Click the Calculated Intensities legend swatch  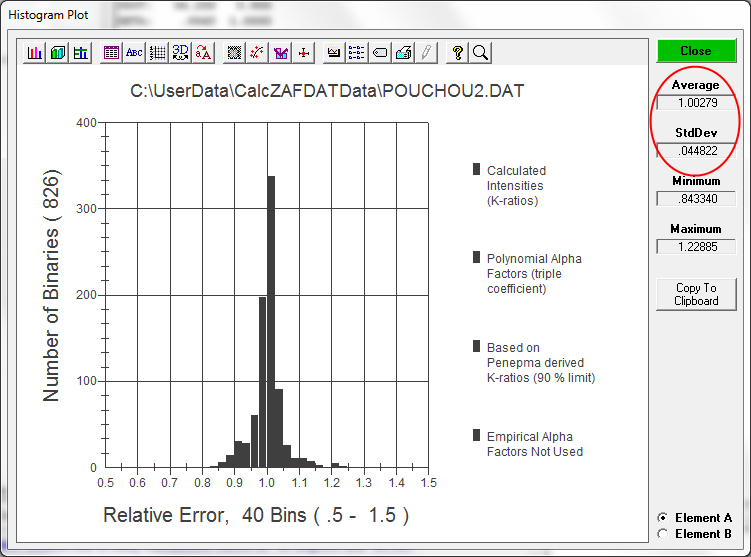(477, 170)
